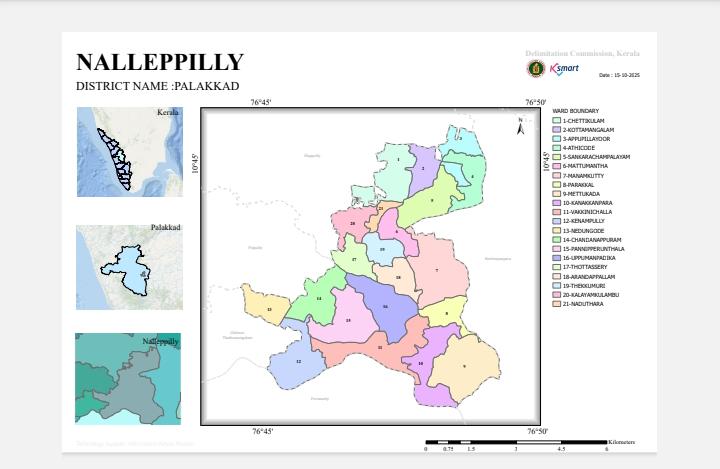Open the Kerala state inset map
The image size is (720, 469).
tap(130, 152)
